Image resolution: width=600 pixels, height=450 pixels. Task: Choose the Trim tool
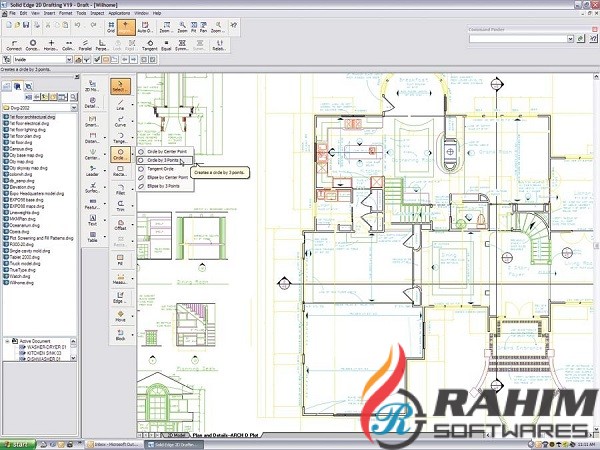point(120,205)
